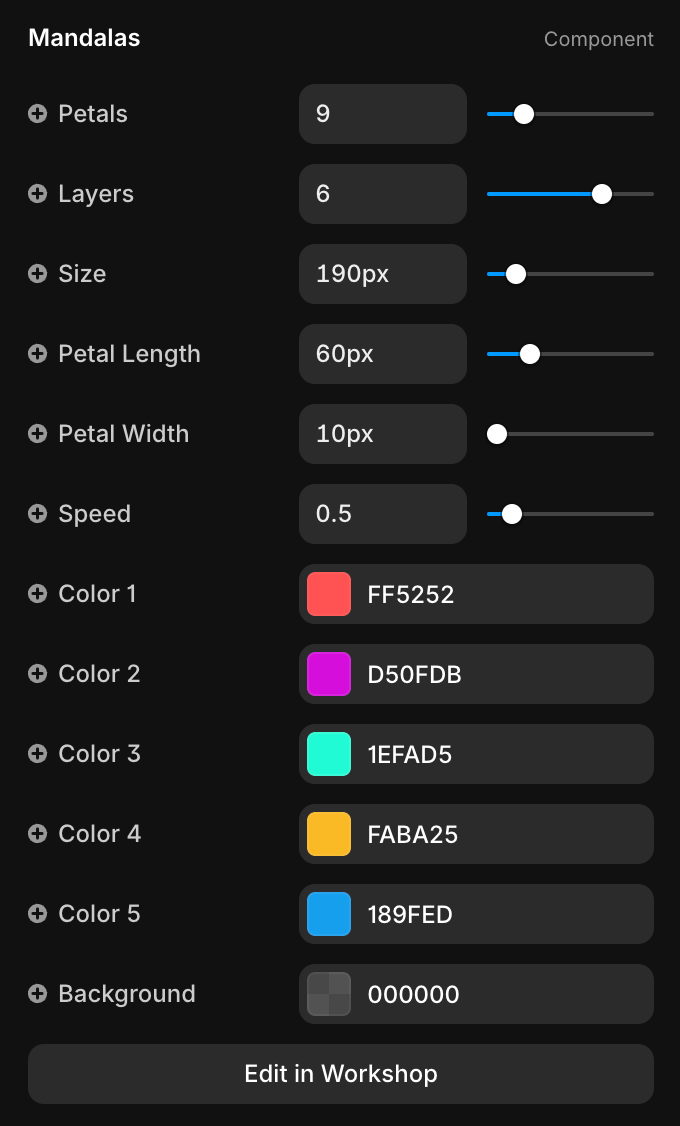
Task: Click the plus icon beside Speed
Action: click(37, 514)
